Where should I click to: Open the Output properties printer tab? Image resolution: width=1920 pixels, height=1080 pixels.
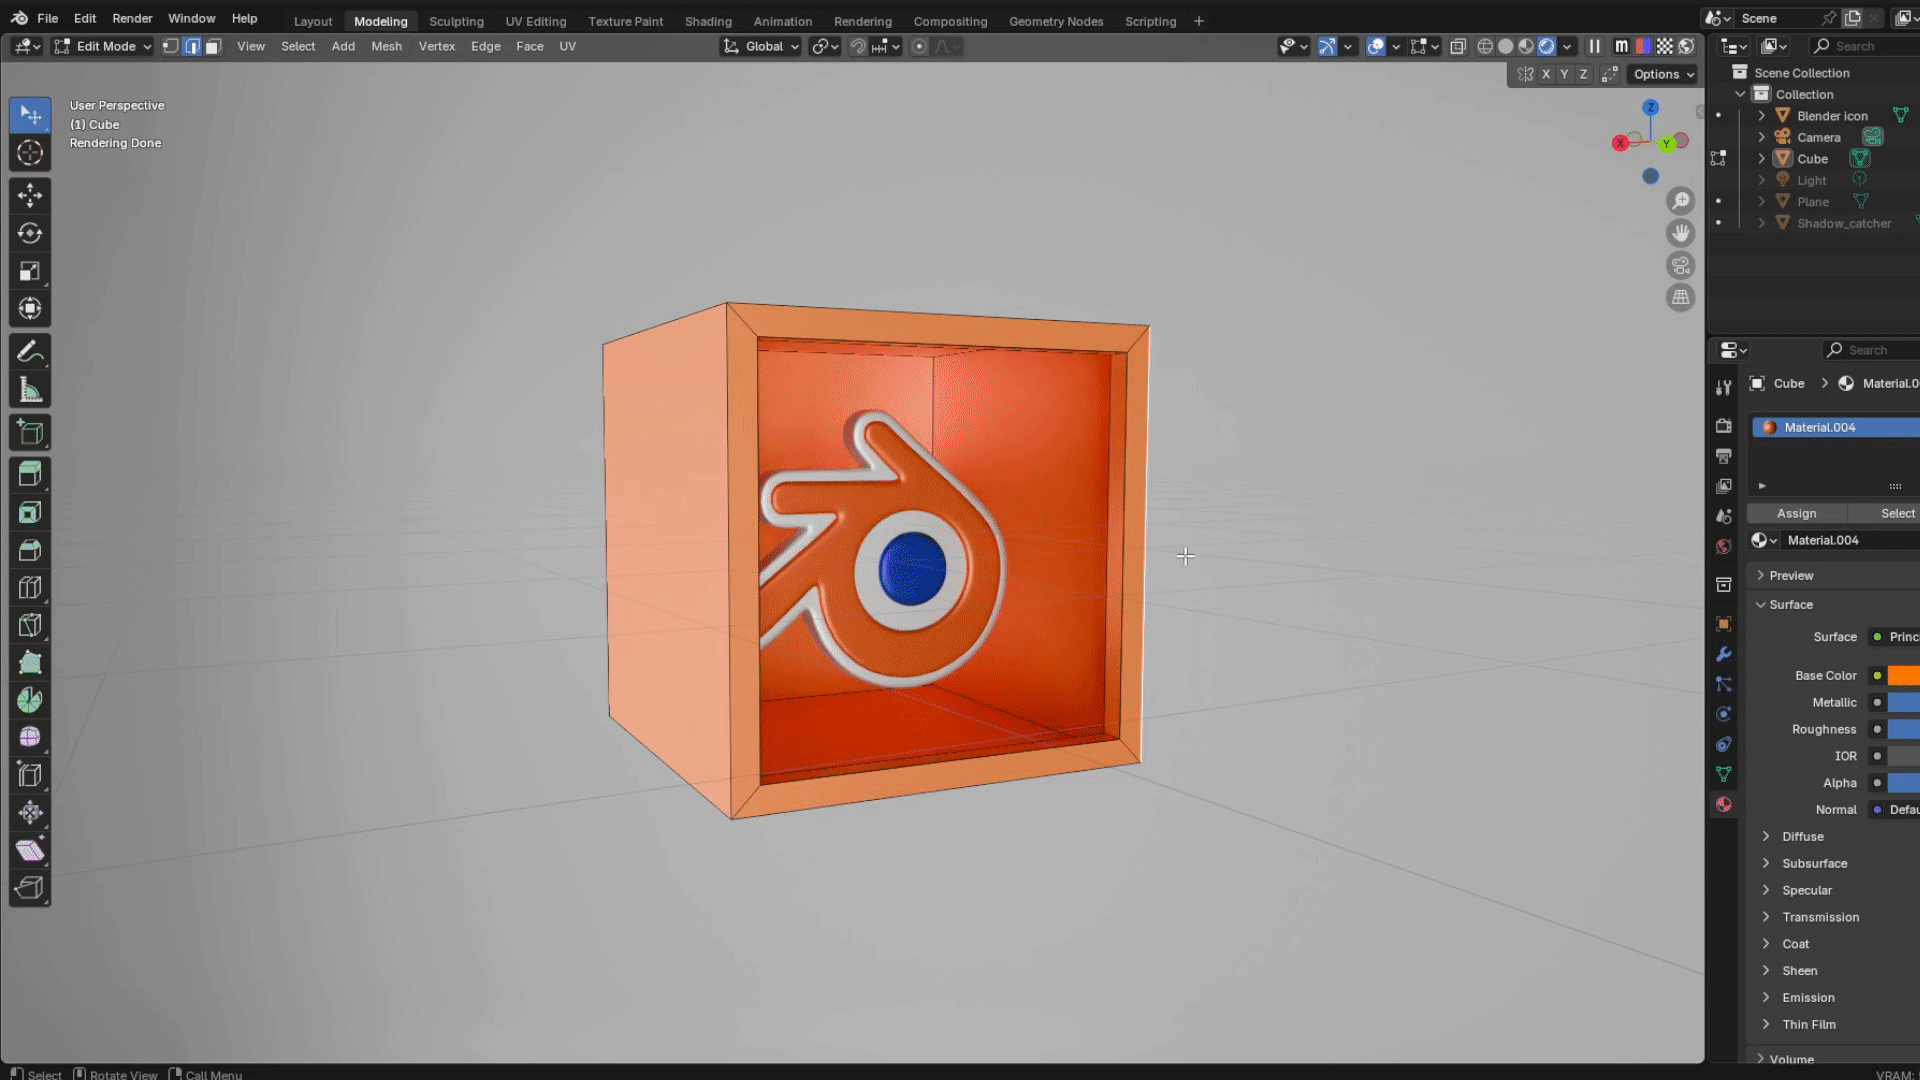(x=1724, y=456)
